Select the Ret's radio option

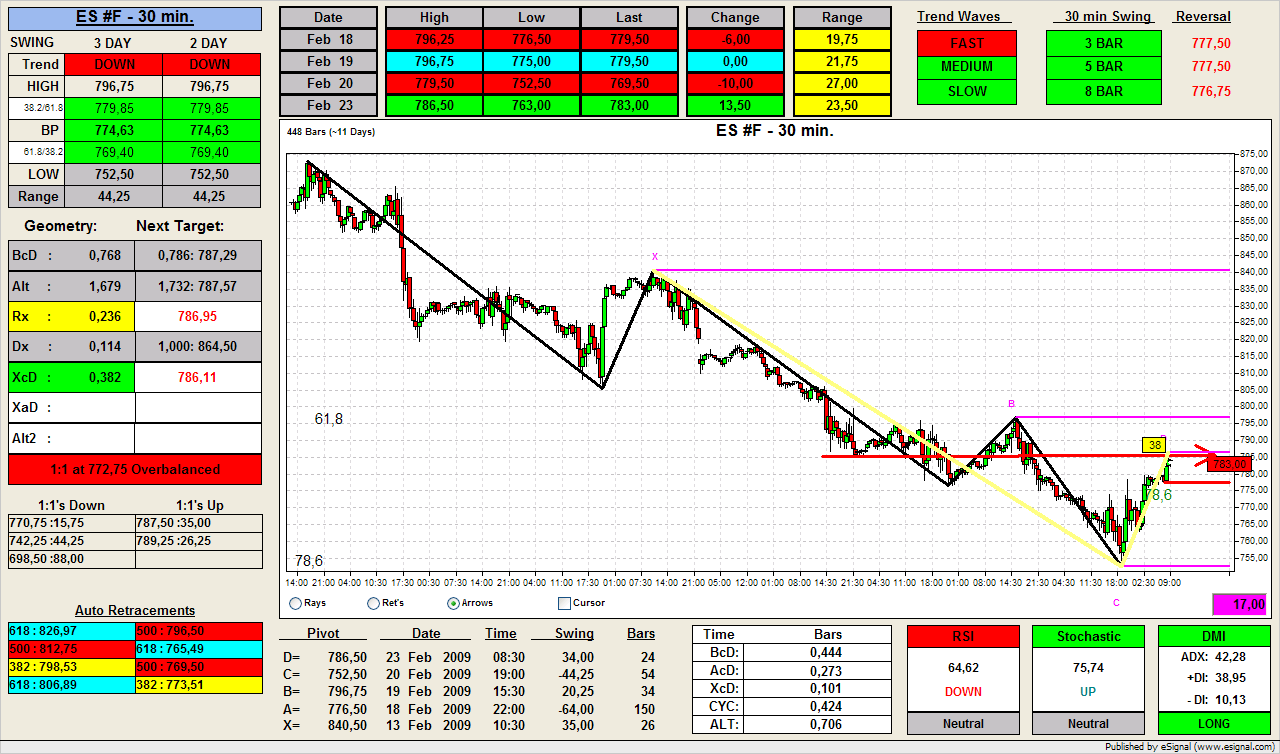point(373,603)
